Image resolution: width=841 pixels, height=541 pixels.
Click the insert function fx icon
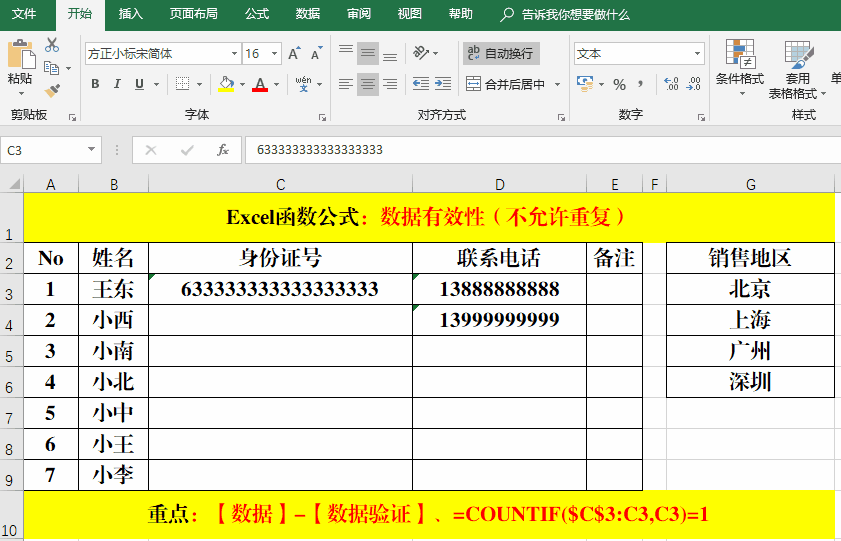click(x=223, y=150)
